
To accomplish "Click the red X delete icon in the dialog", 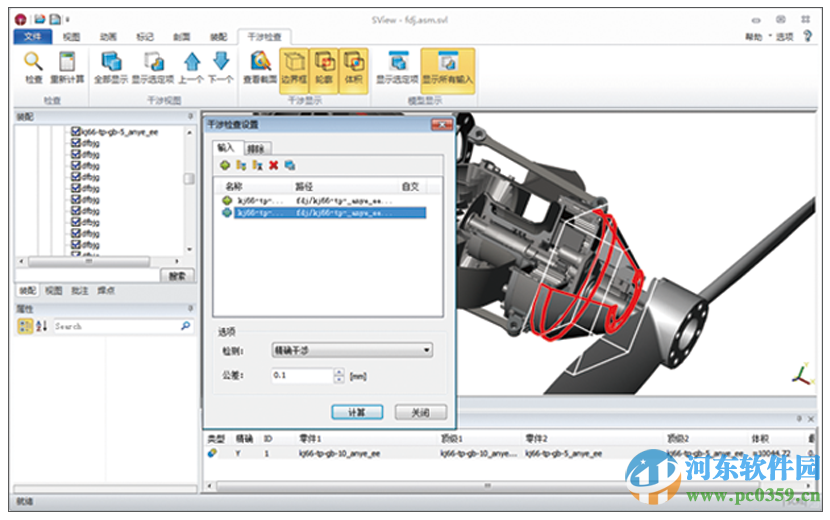I will point(274,166).
